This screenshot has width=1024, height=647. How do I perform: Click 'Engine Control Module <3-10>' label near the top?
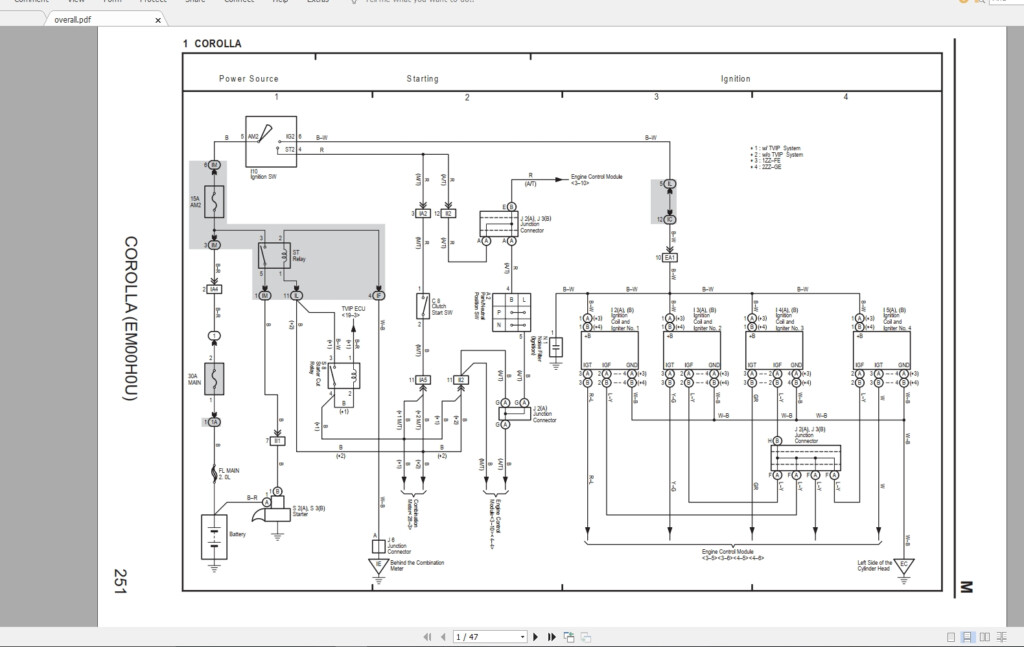tap(596, 180)
